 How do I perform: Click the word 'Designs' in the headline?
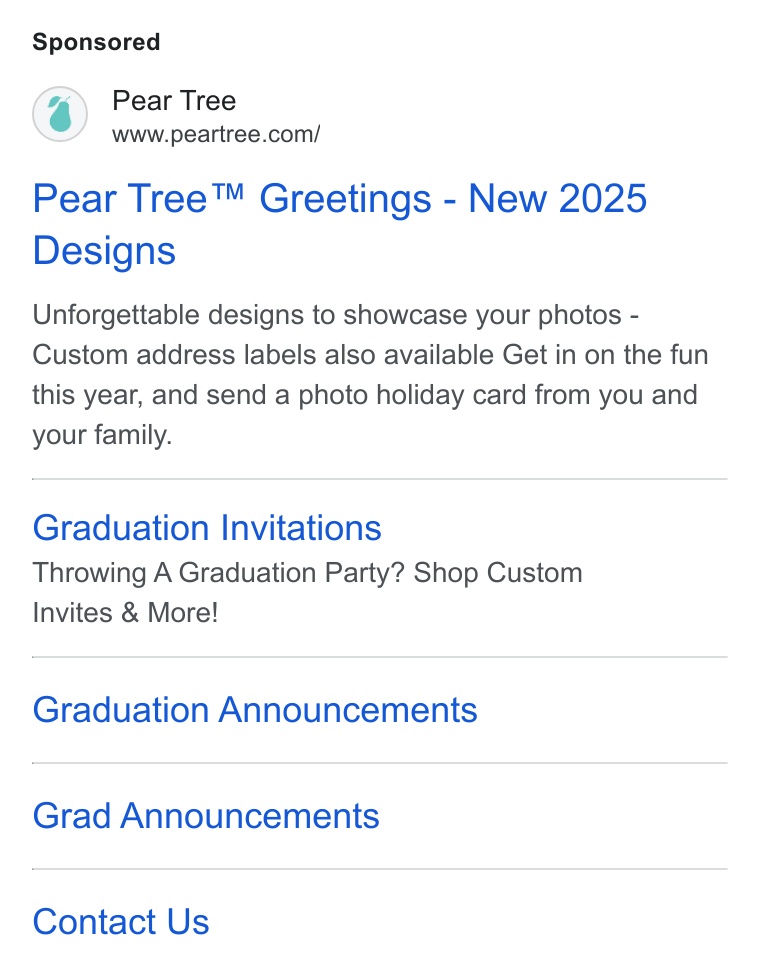pyautogui.click(x=104, y=251)
